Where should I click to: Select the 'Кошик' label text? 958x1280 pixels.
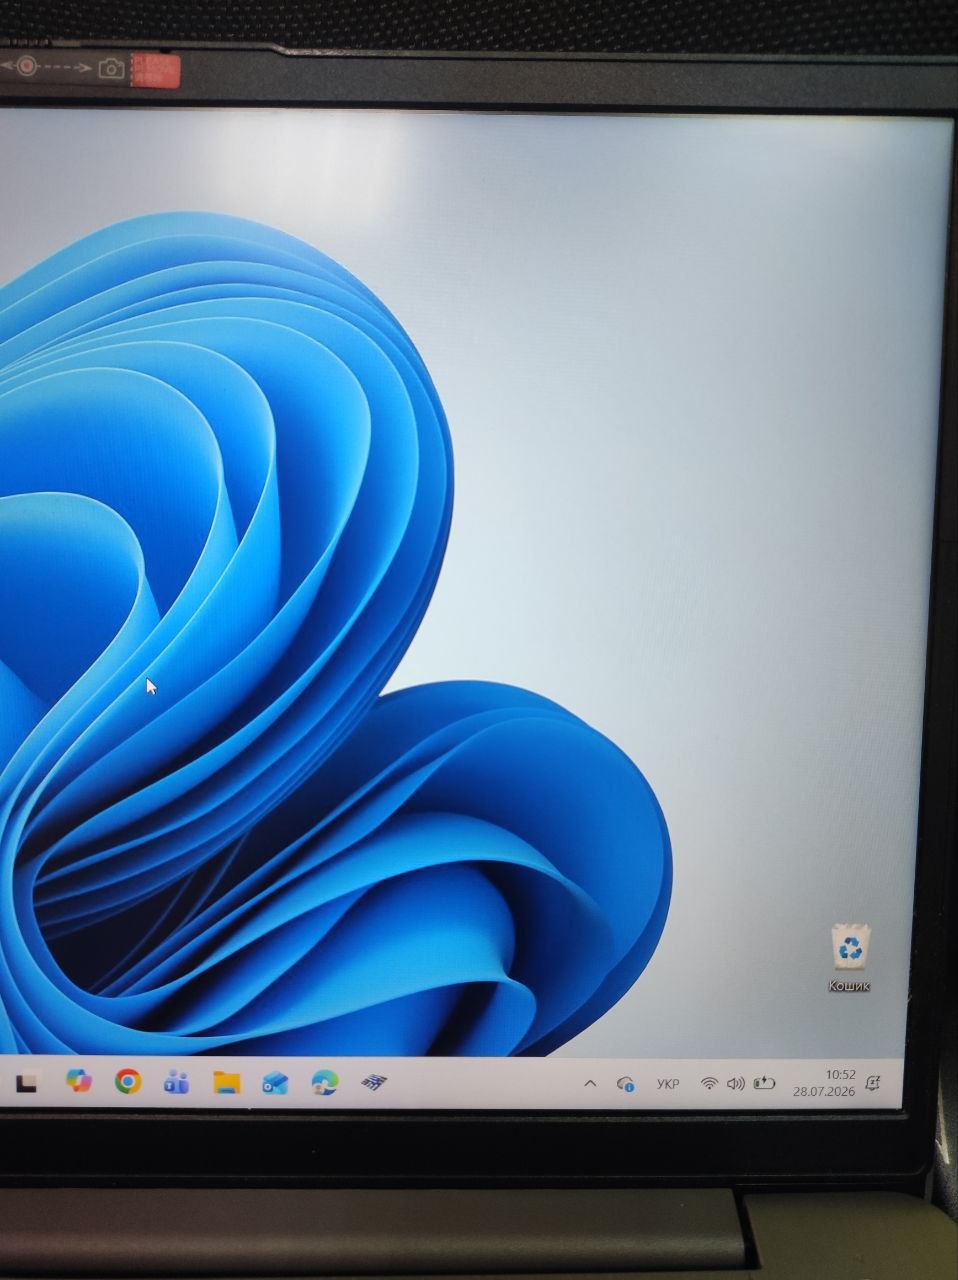850,986
